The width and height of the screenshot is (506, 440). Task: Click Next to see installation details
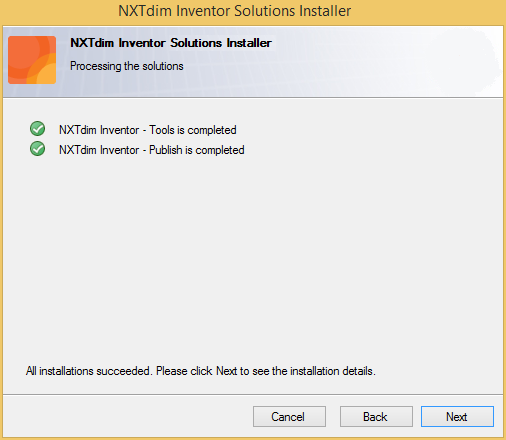(x=457, y=416)
